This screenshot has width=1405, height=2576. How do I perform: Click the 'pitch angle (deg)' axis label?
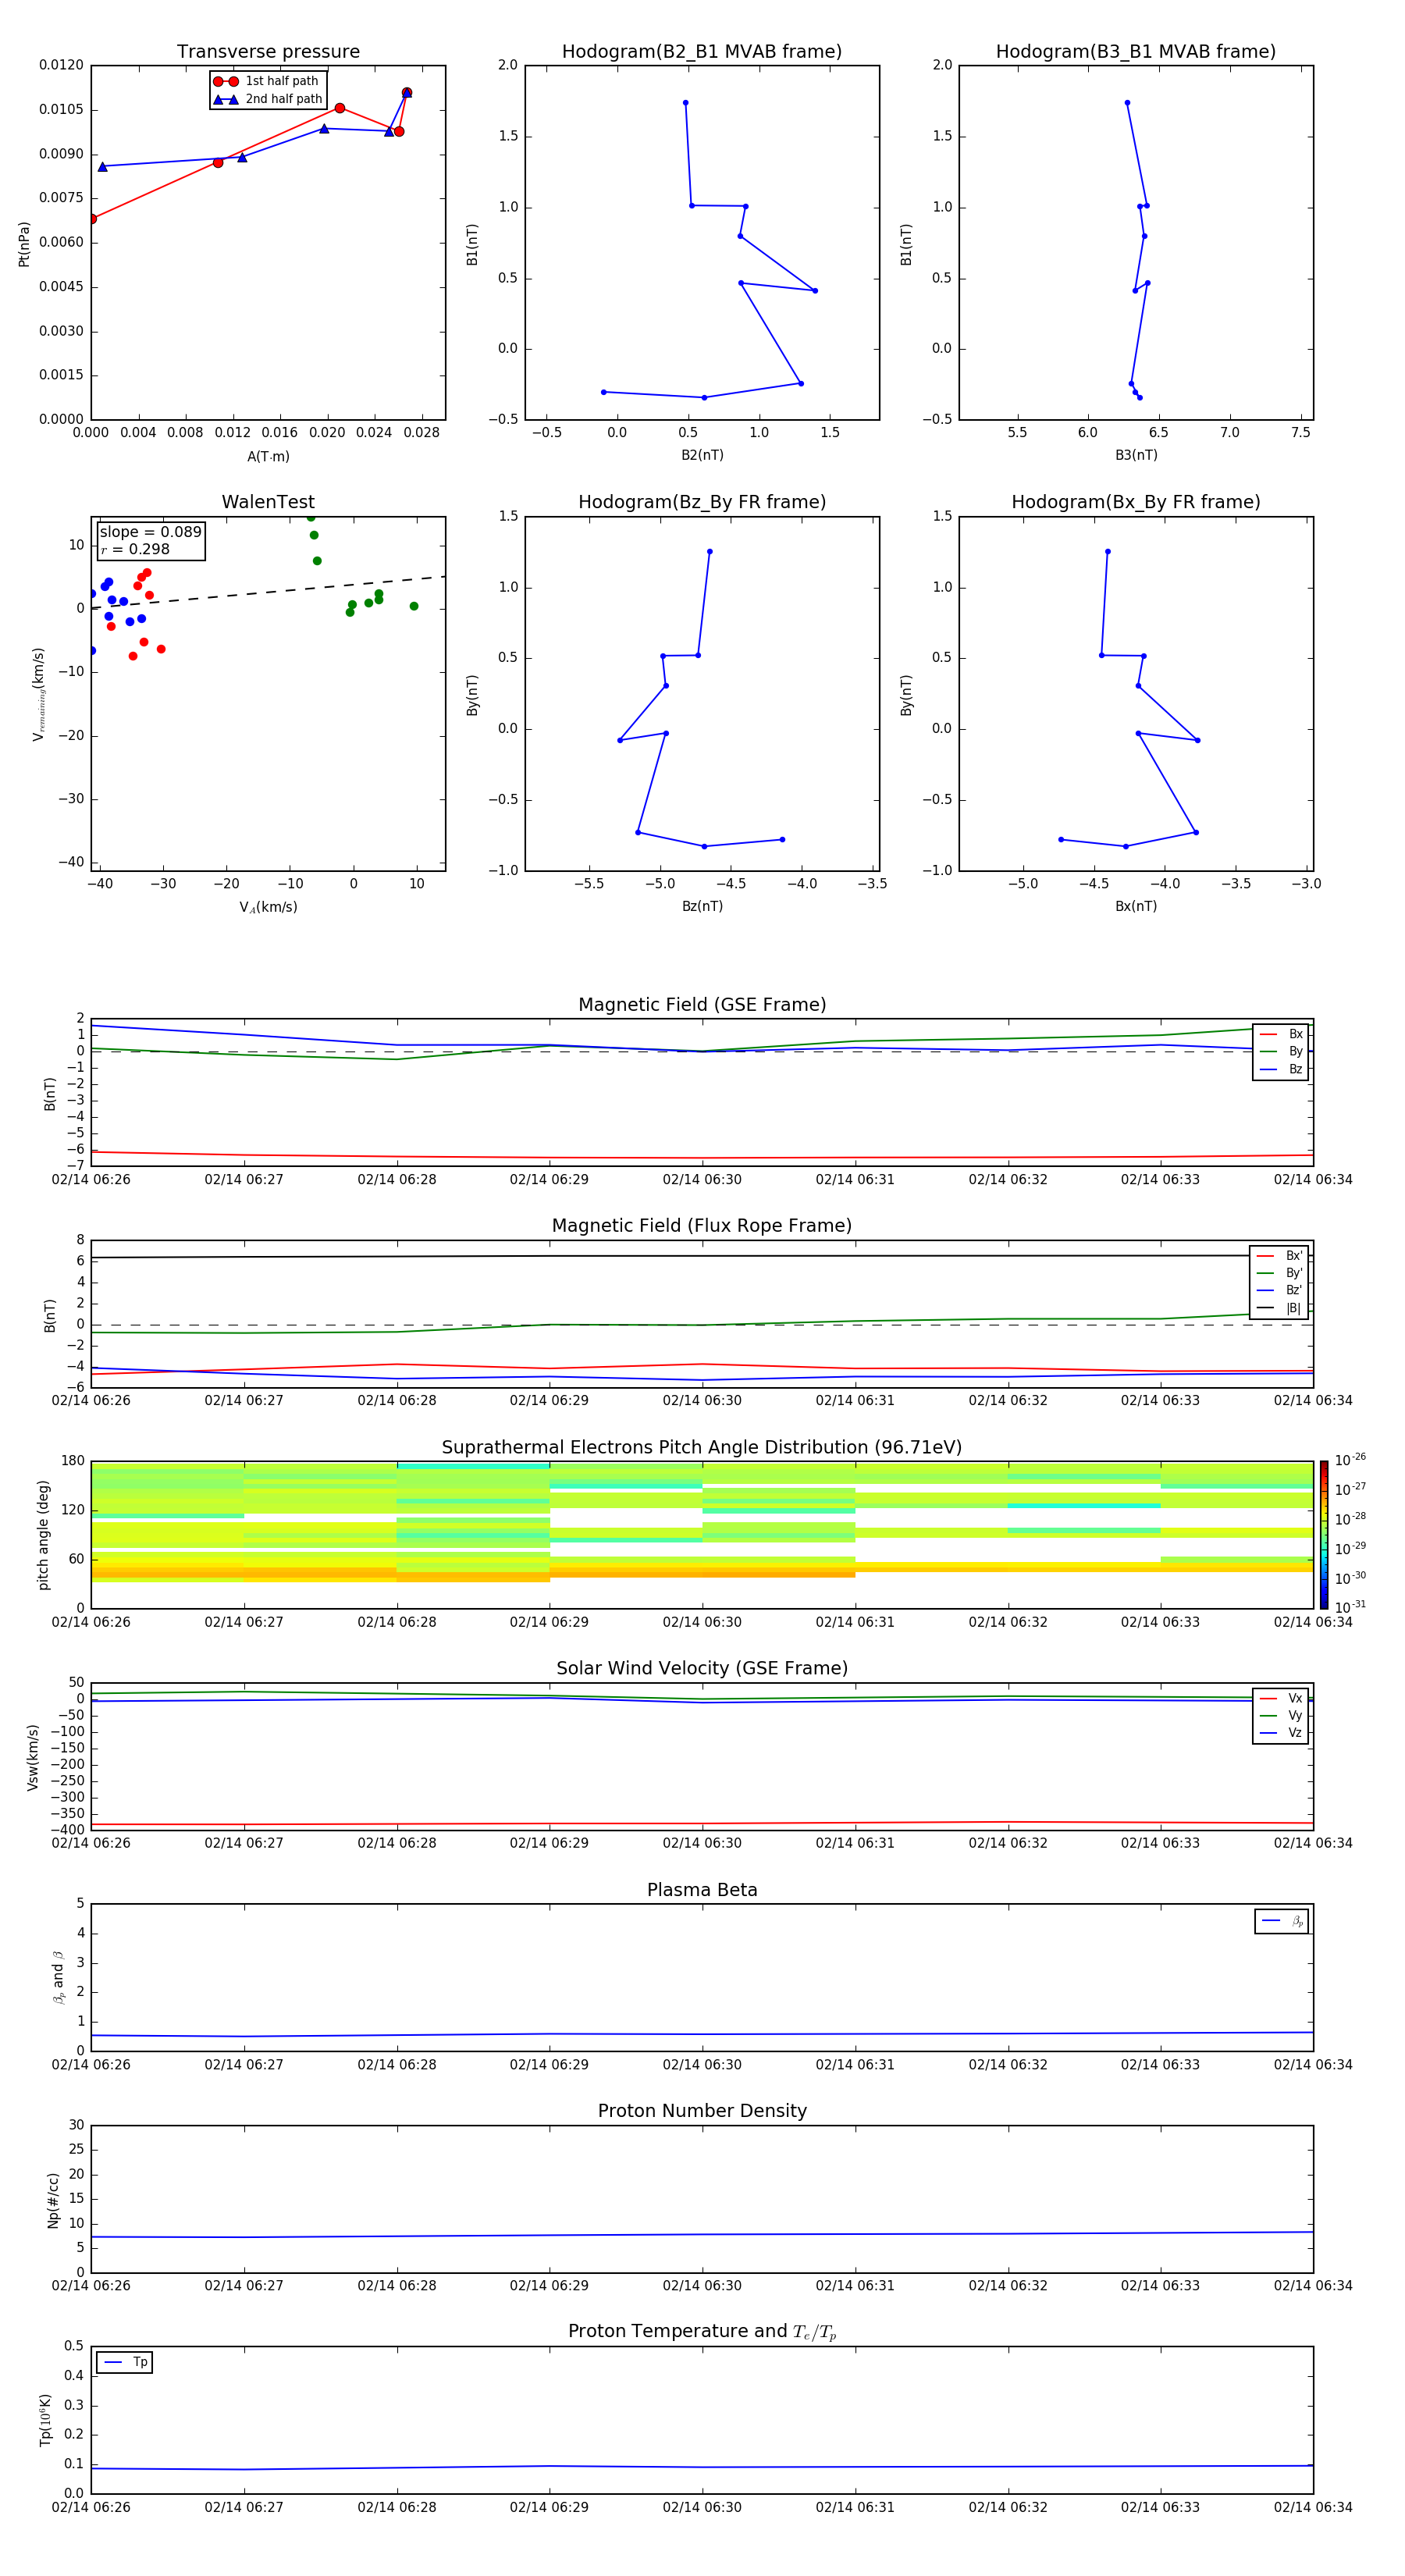pyautogui.click(x=44, y=1535)
